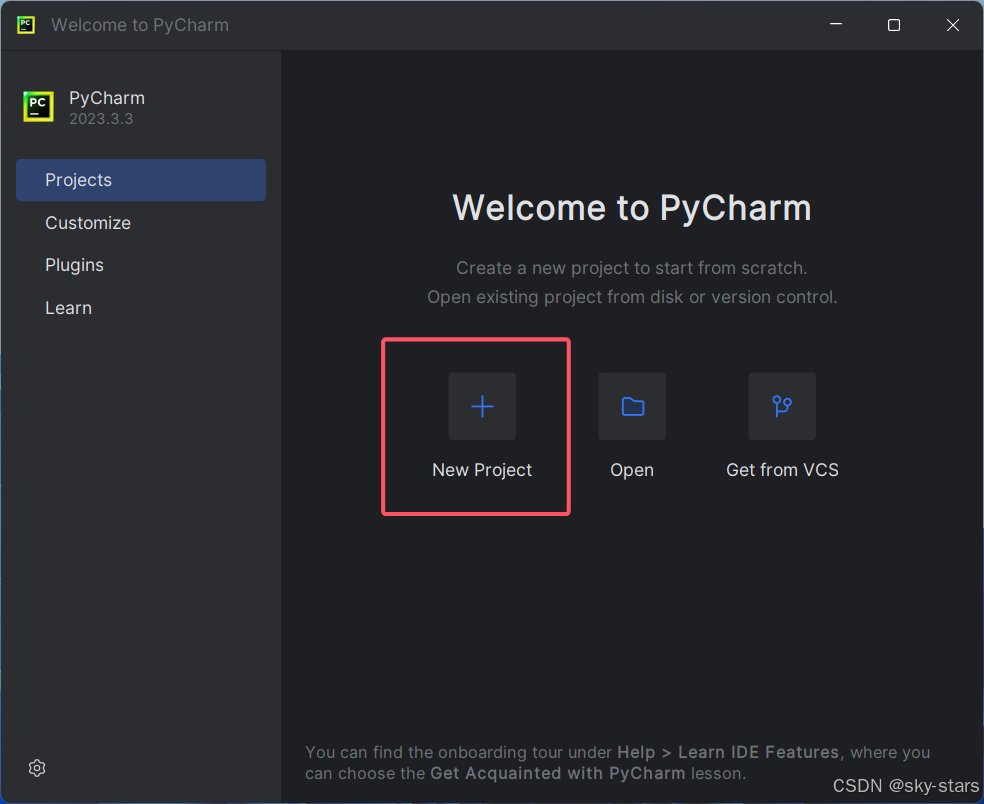Open the Plugins tab
Screen dimensions: 984x804
(141, 265)
